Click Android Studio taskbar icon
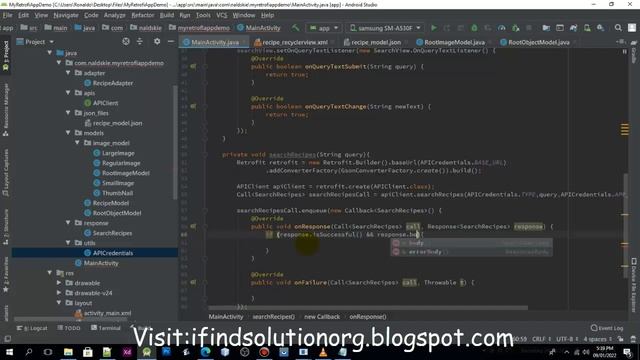 pyautogui.click(x=147, y=352)
